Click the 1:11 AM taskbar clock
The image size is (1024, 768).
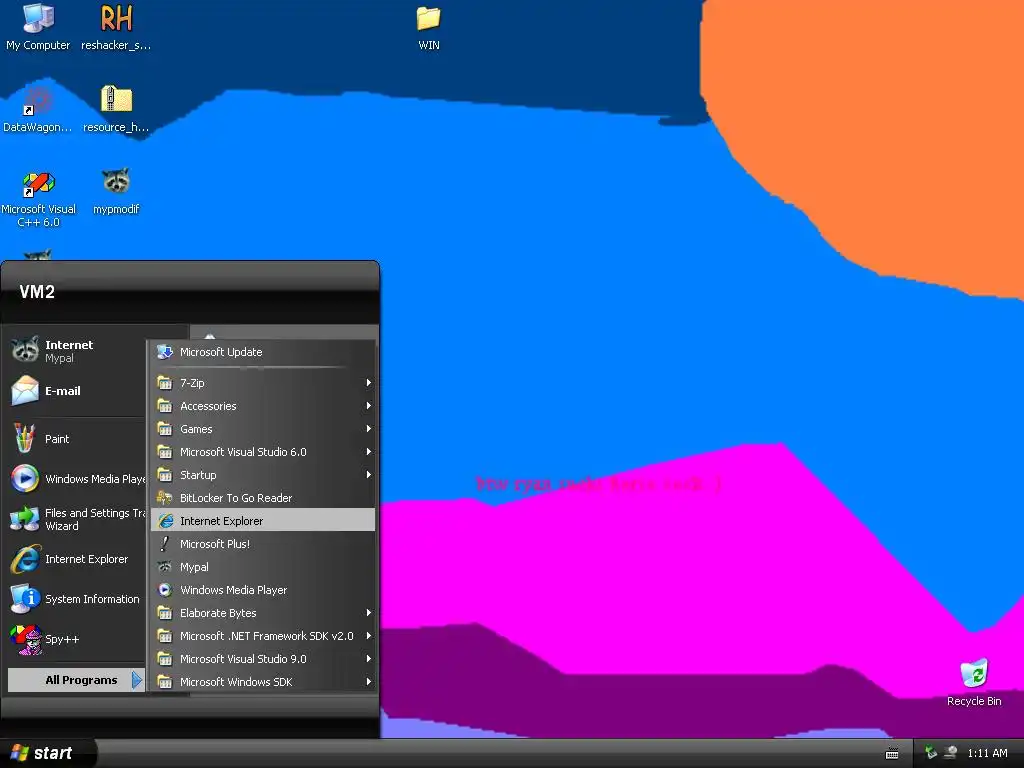[987, 753]
